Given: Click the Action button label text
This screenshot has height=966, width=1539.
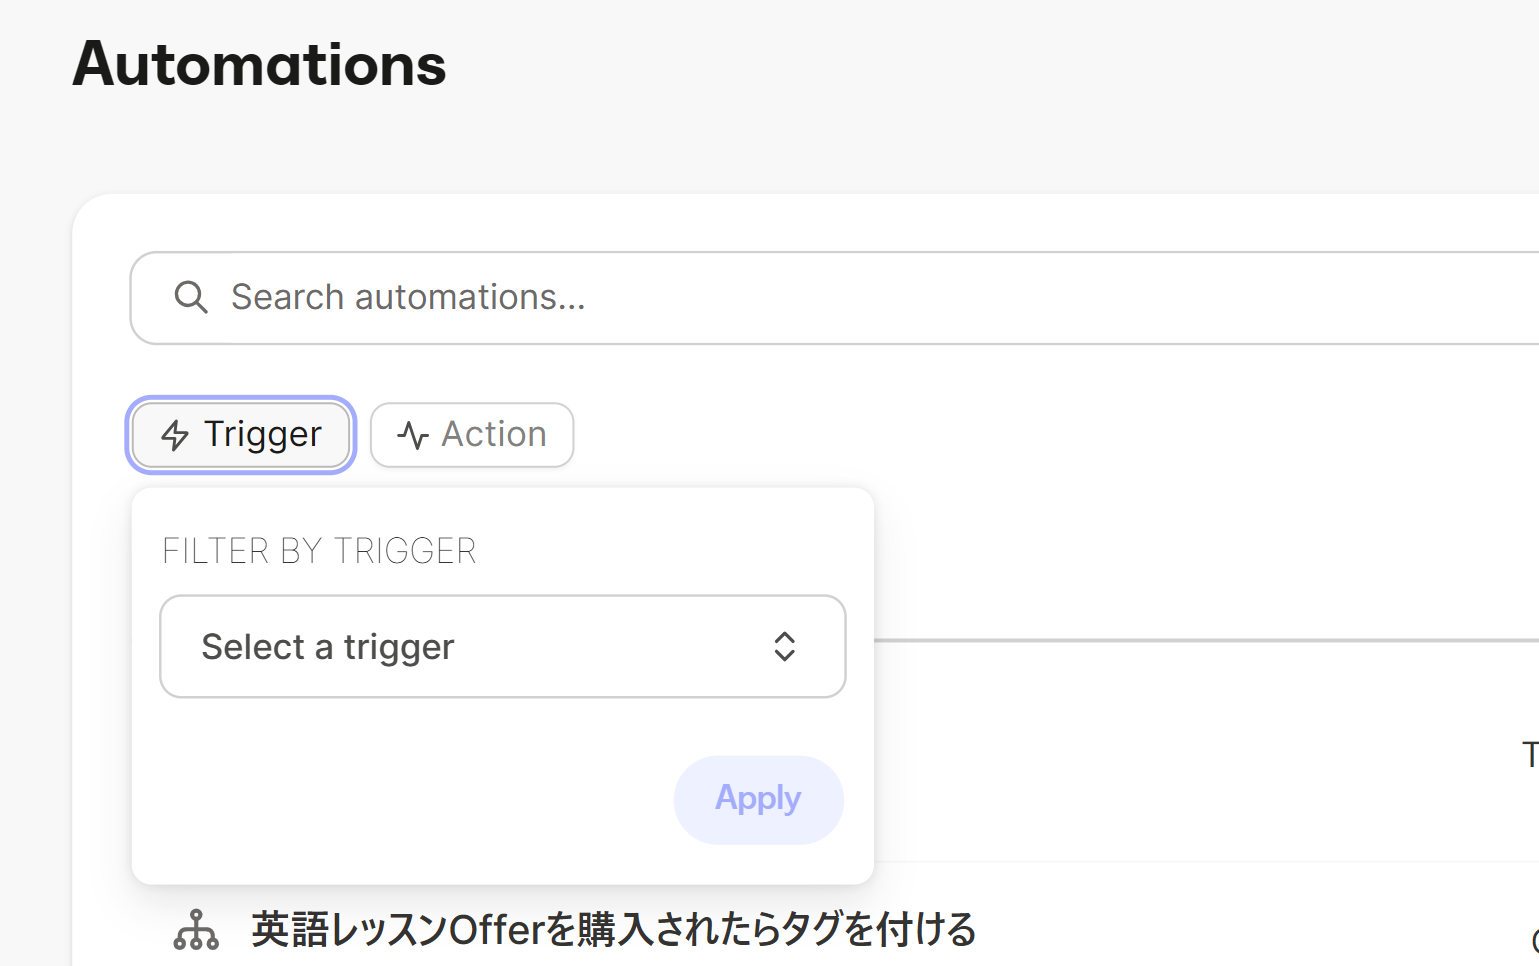Looking at the screenshot, I should tap(494, 435).
